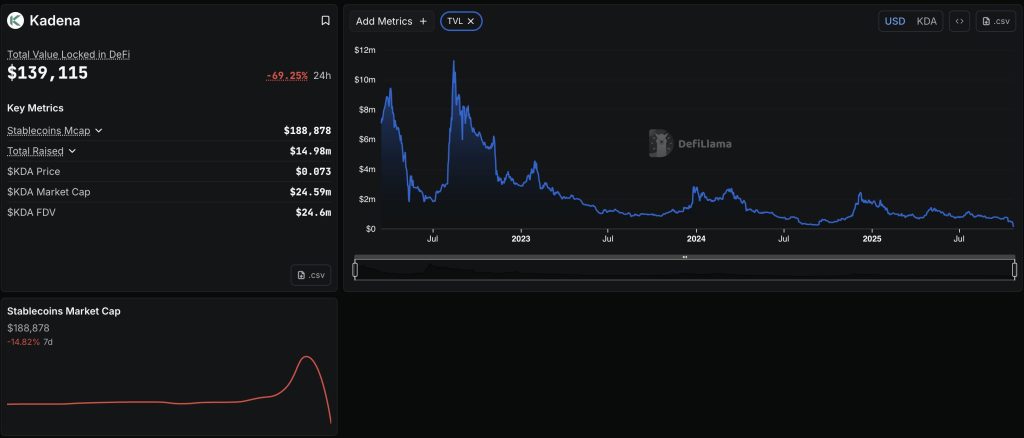Click the Kadena logo icon

click(x=15, y=21)
